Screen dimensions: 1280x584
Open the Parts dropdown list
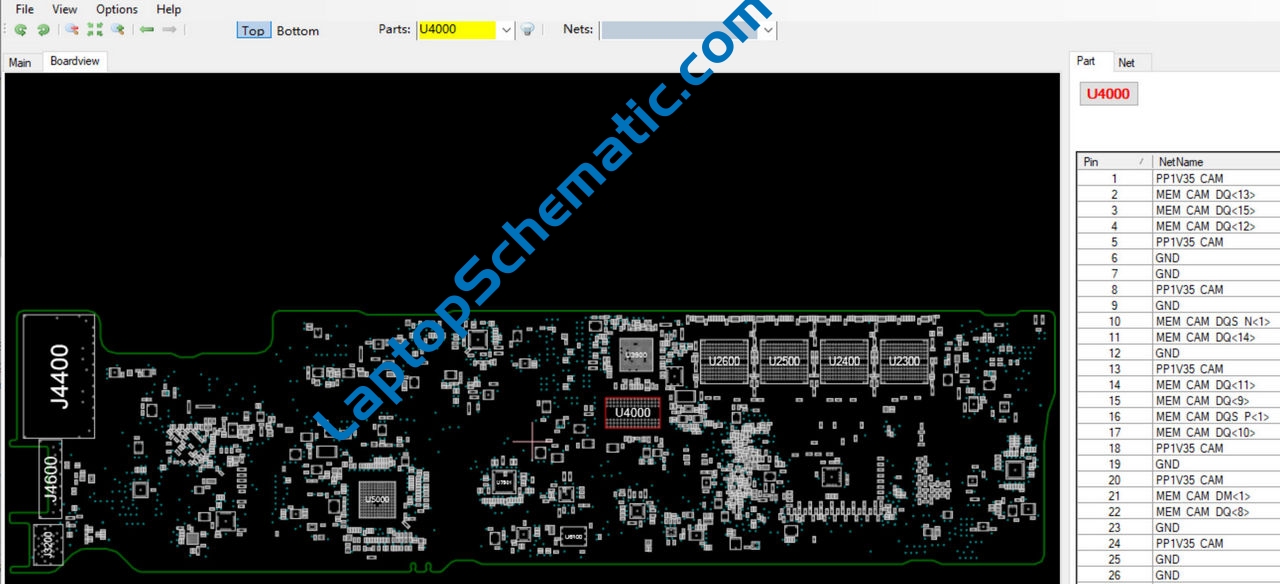click(505, 30)
